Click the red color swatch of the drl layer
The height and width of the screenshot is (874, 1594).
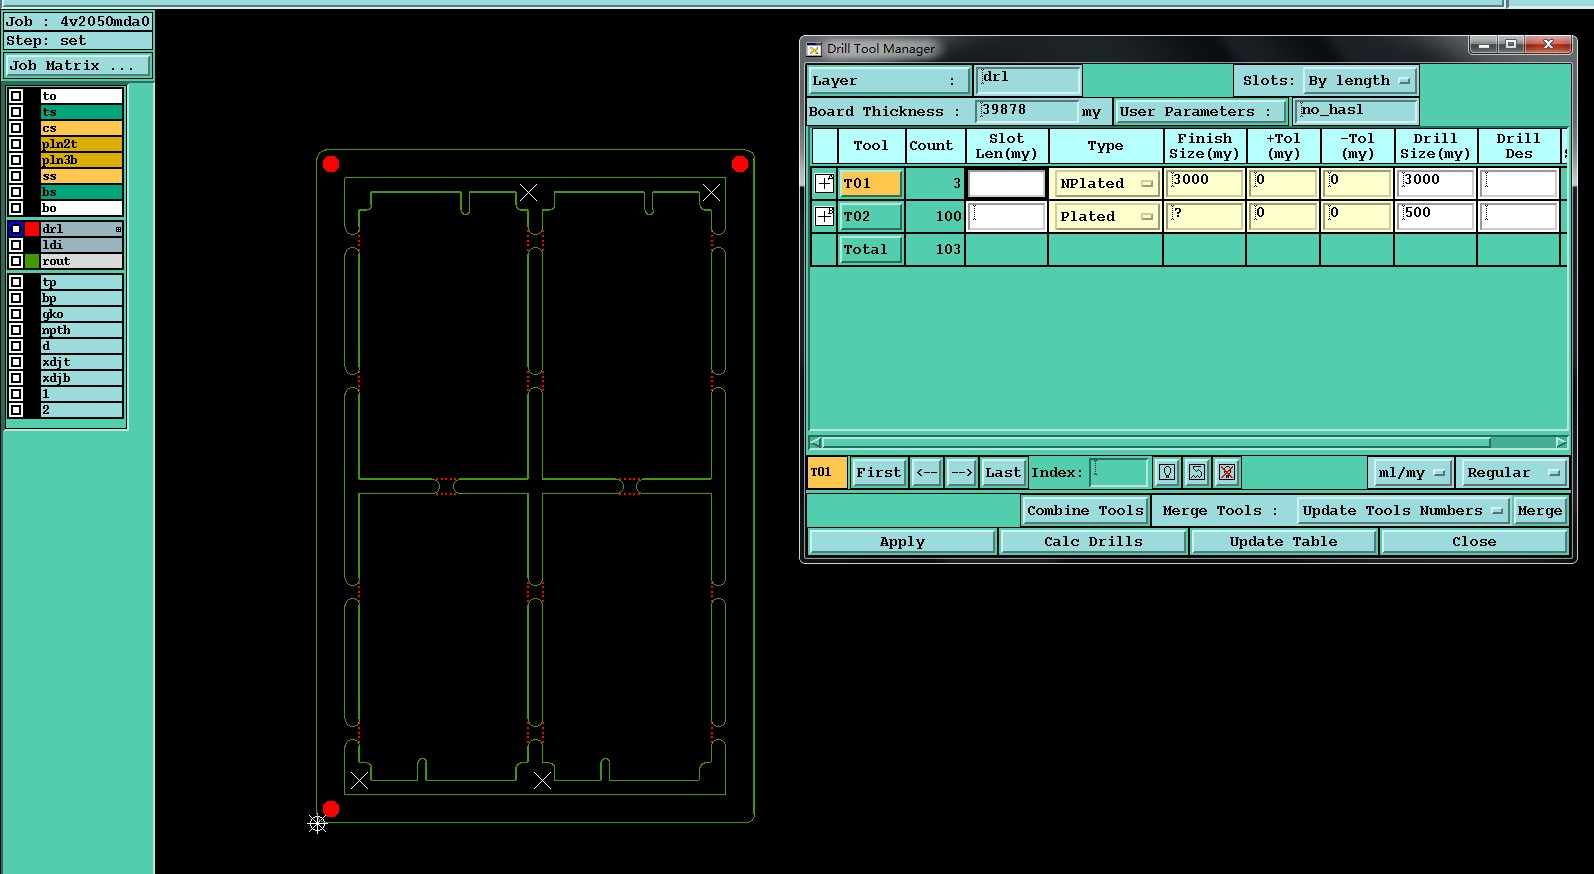coord(32,229)
